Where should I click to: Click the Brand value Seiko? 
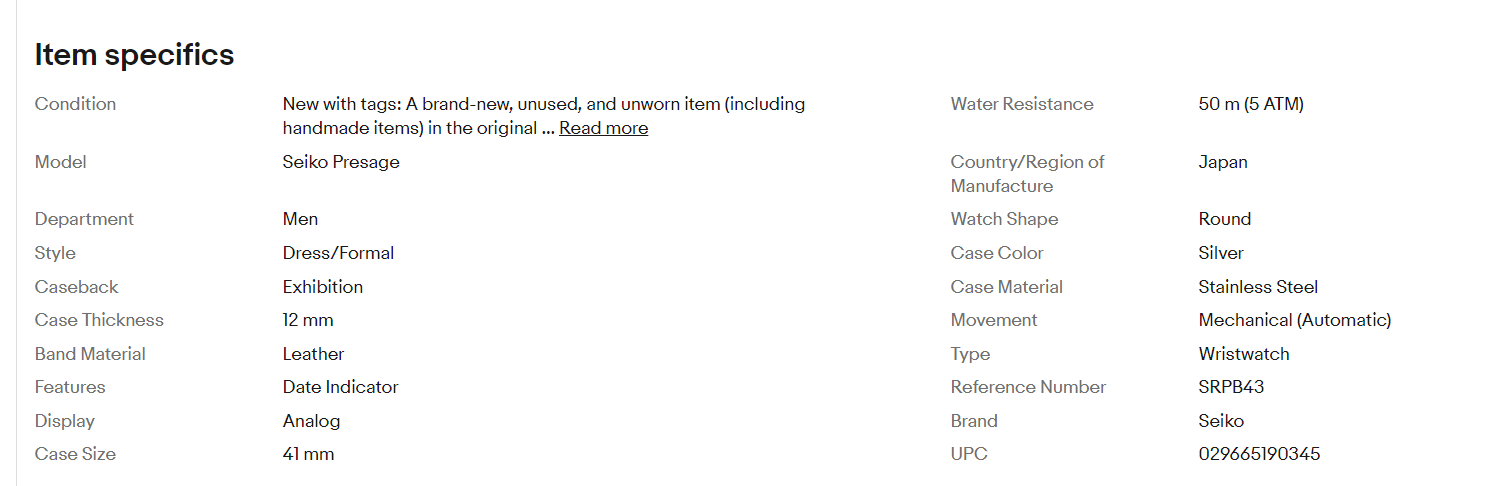(x=1221, y=421)
